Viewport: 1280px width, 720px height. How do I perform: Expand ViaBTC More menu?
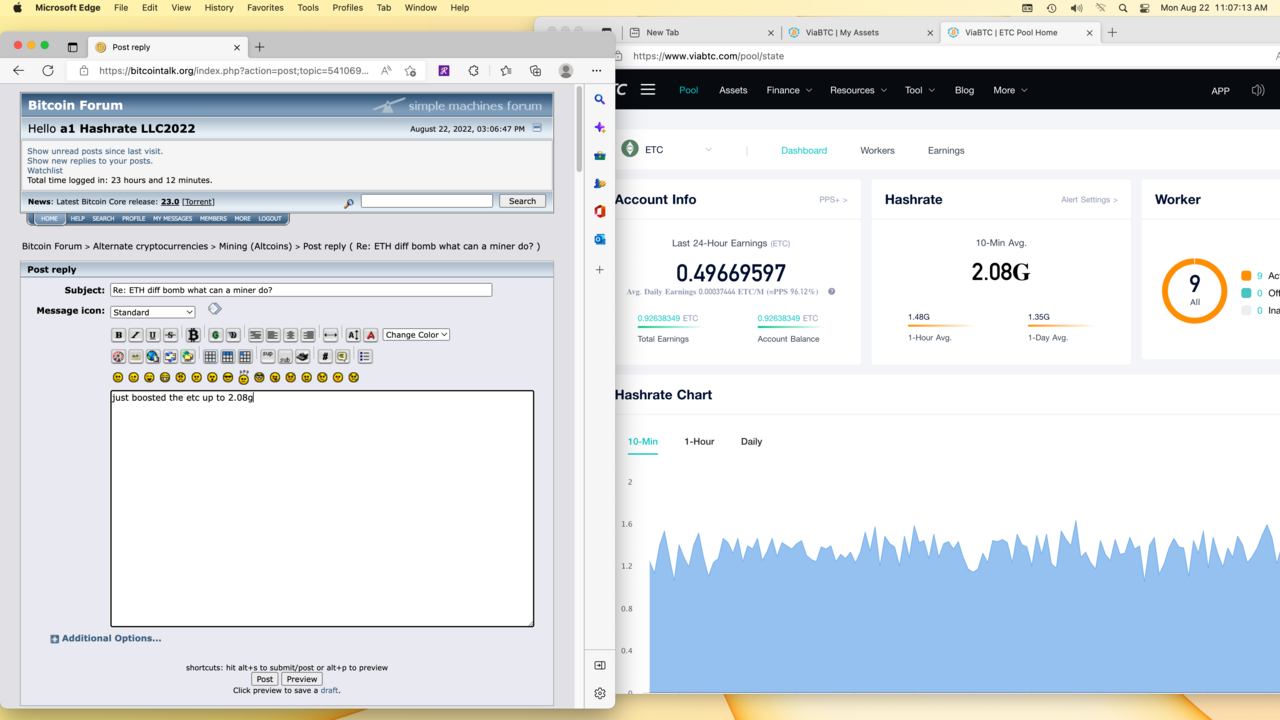click(1010, 90)
